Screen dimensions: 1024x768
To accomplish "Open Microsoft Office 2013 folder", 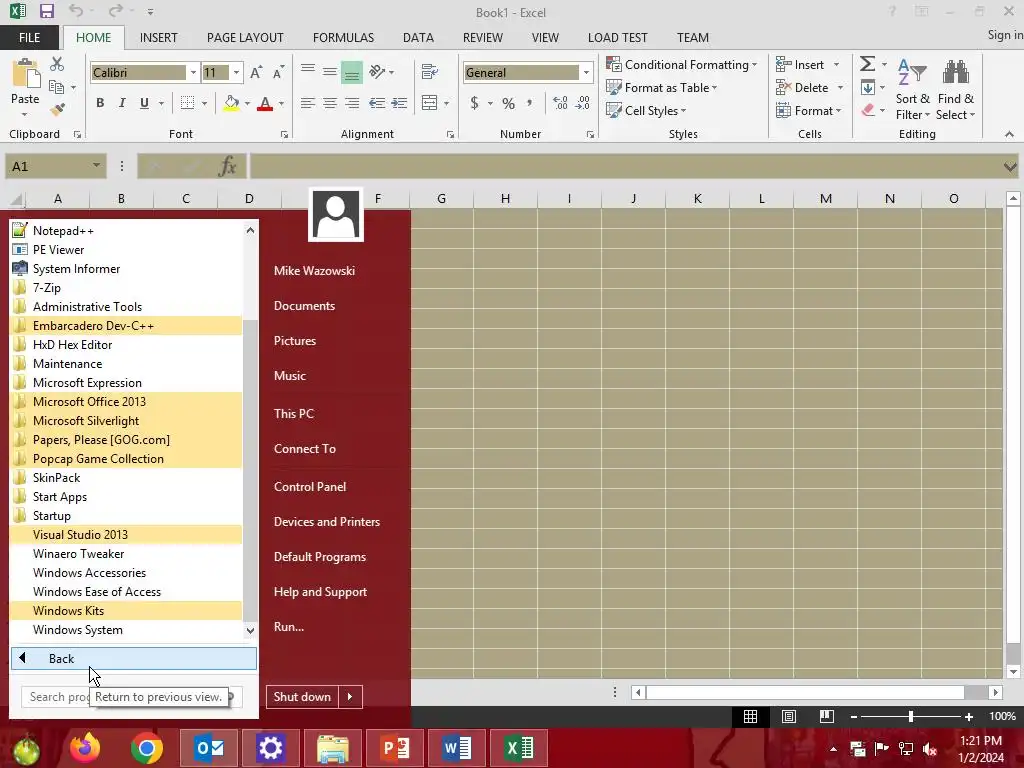I will pos(126,402).
